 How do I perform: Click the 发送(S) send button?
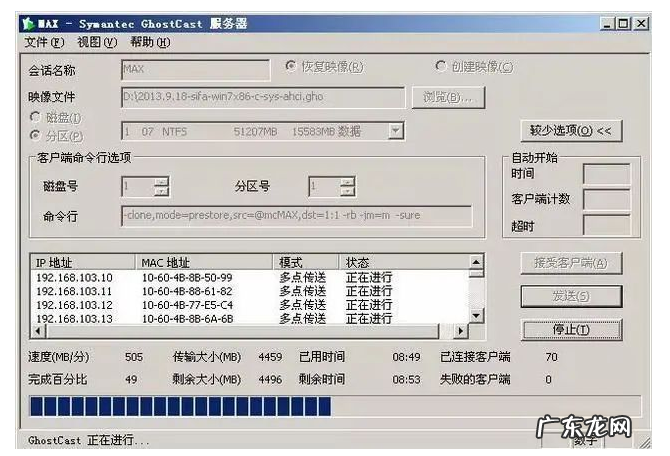[571, 296]
